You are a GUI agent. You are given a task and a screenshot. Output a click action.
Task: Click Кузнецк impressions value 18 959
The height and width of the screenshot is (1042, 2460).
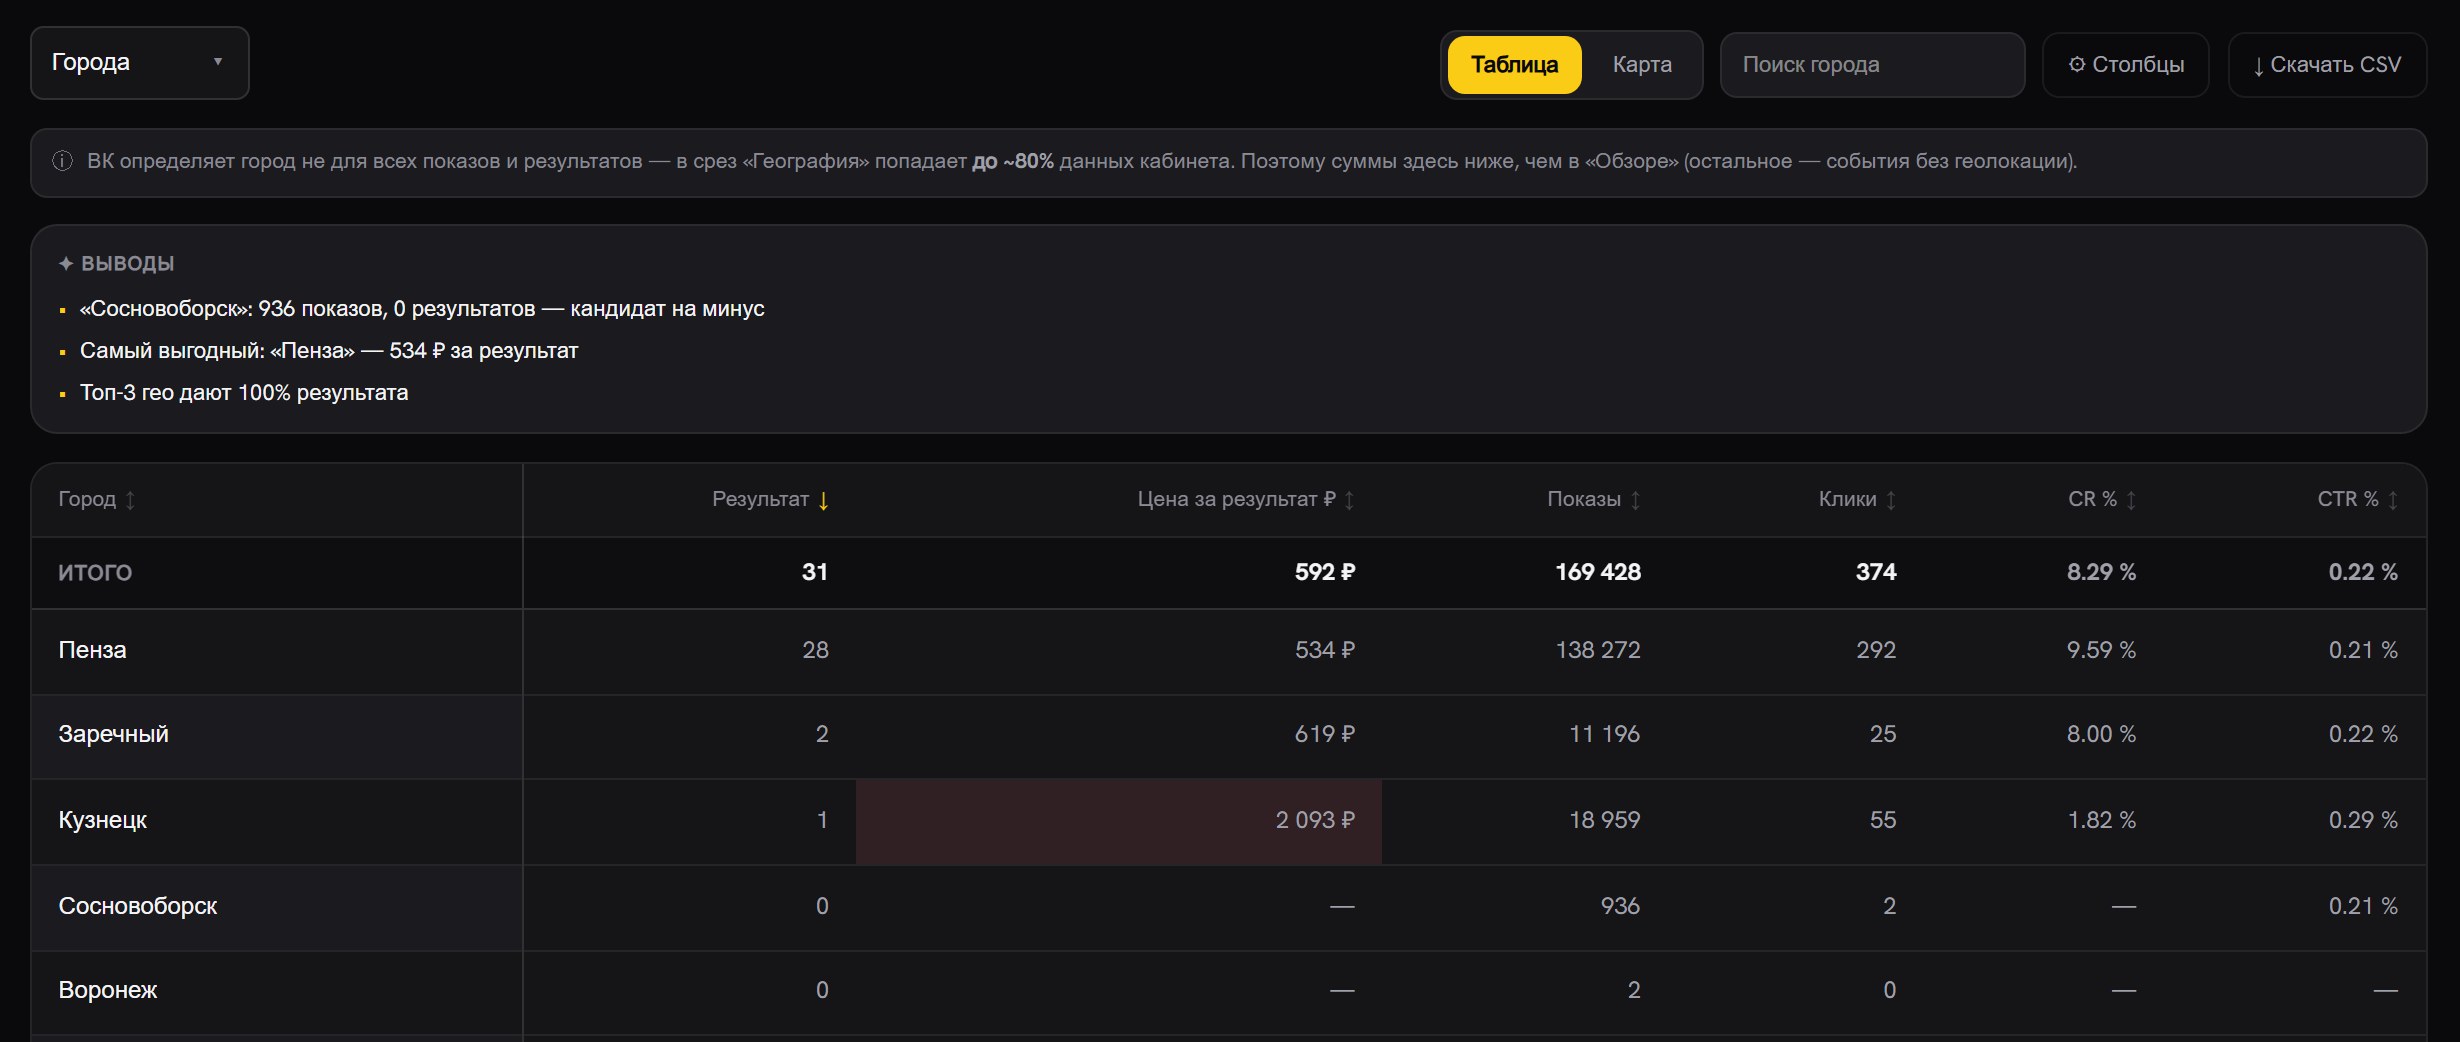1605,821
